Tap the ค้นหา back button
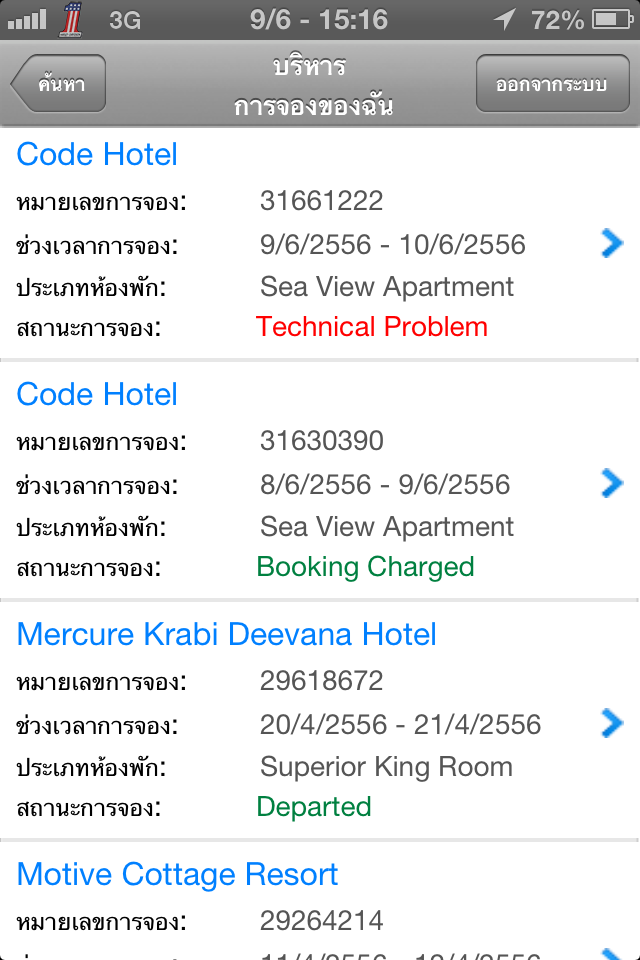 59,84
